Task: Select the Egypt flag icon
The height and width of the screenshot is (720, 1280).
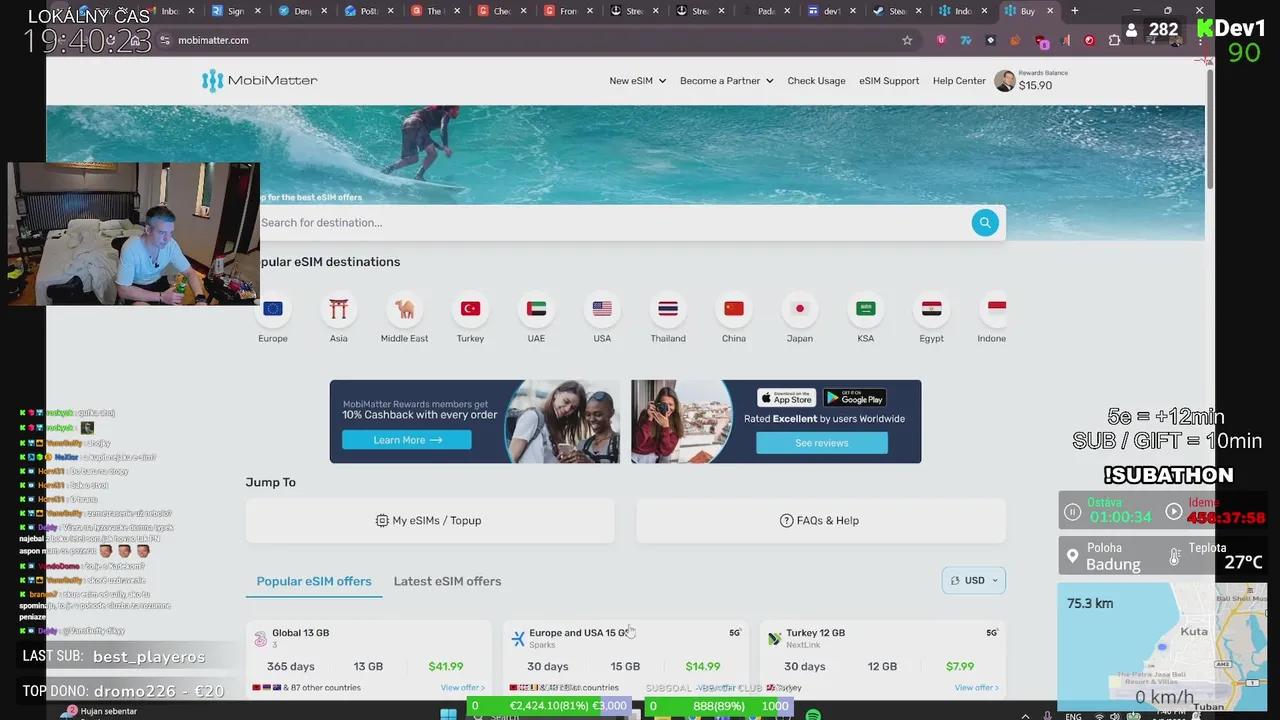Action: 931,309
